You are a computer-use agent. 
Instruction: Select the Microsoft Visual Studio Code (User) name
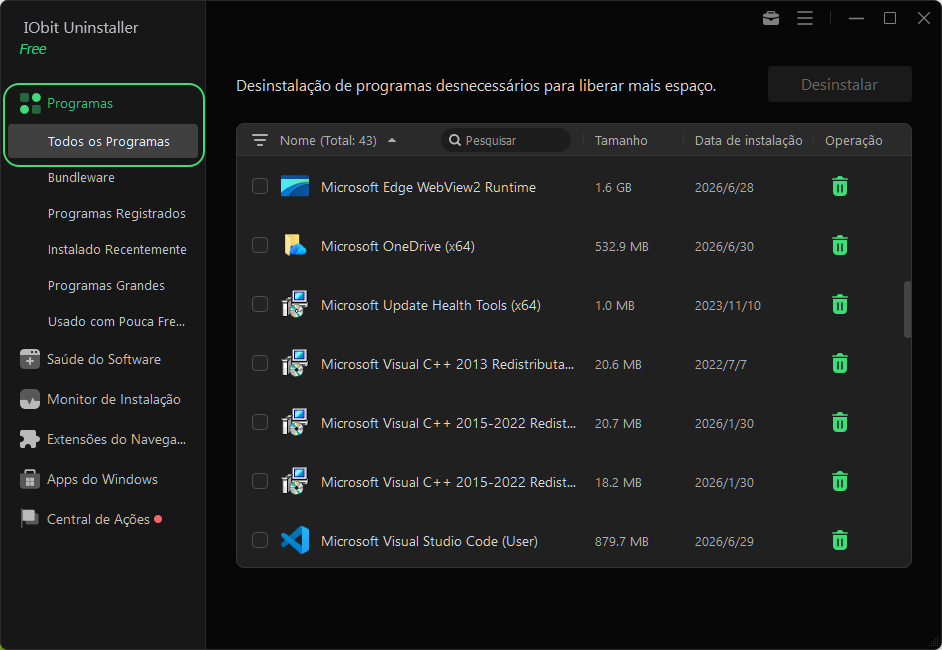429,541
